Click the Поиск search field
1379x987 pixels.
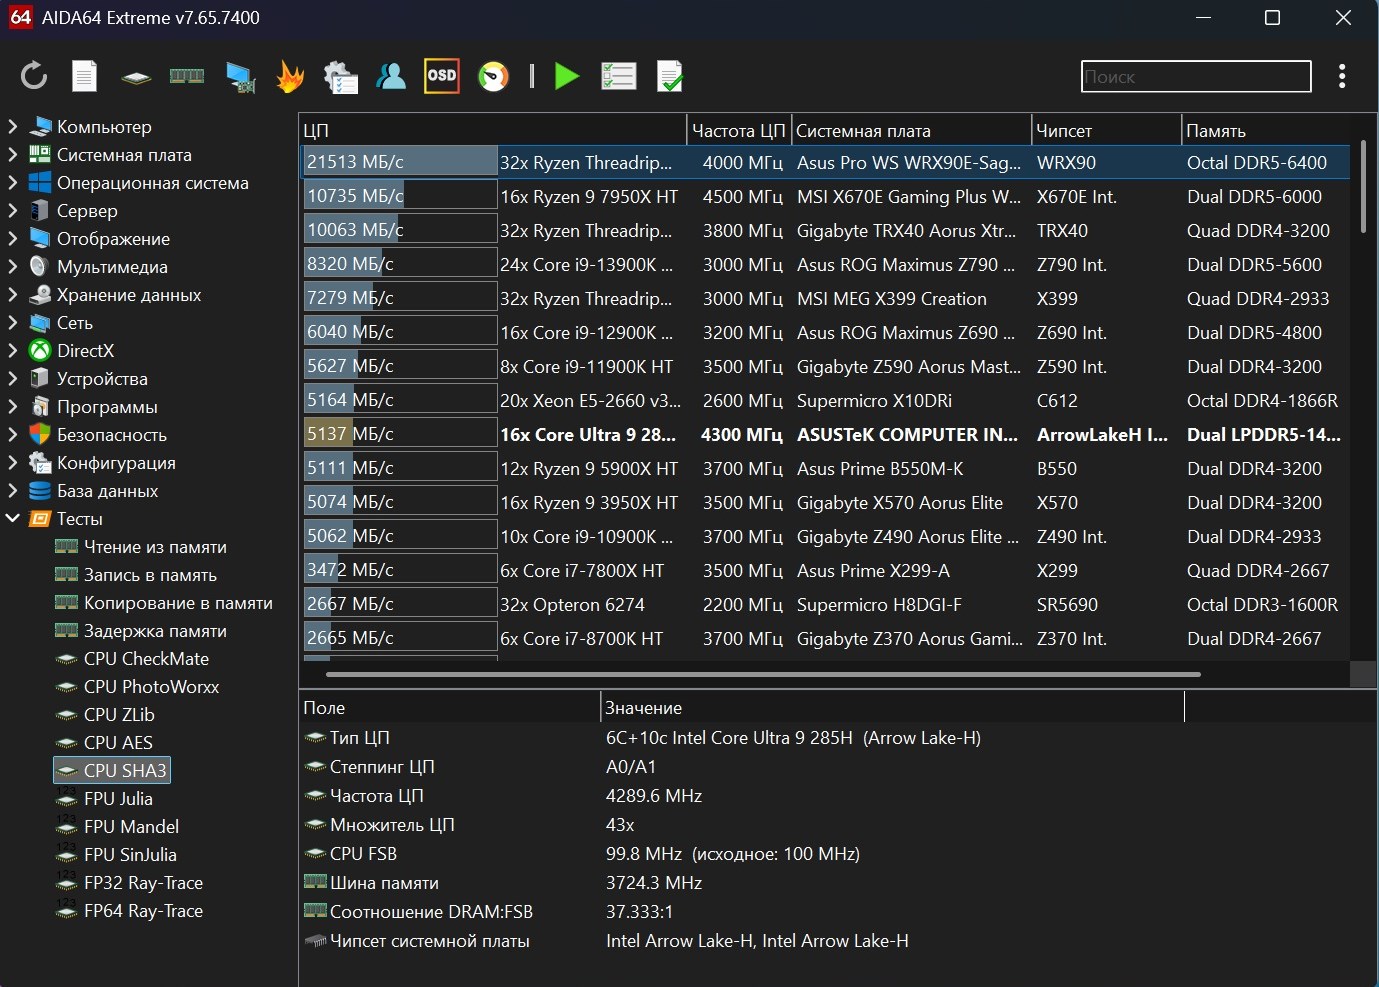[1195, 77]
